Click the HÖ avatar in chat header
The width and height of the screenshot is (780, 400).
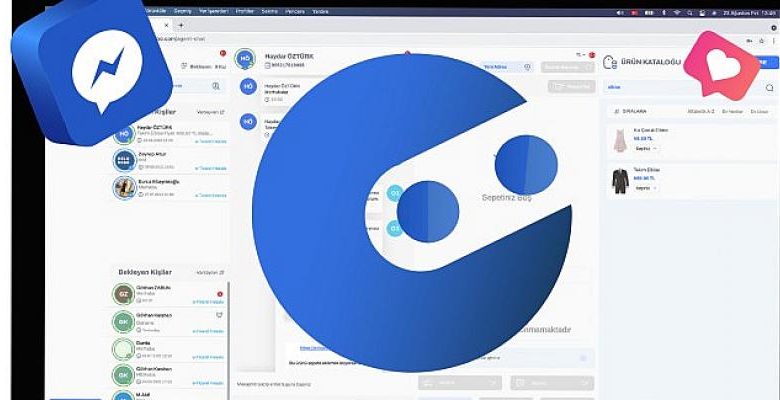tap(245, 59)
